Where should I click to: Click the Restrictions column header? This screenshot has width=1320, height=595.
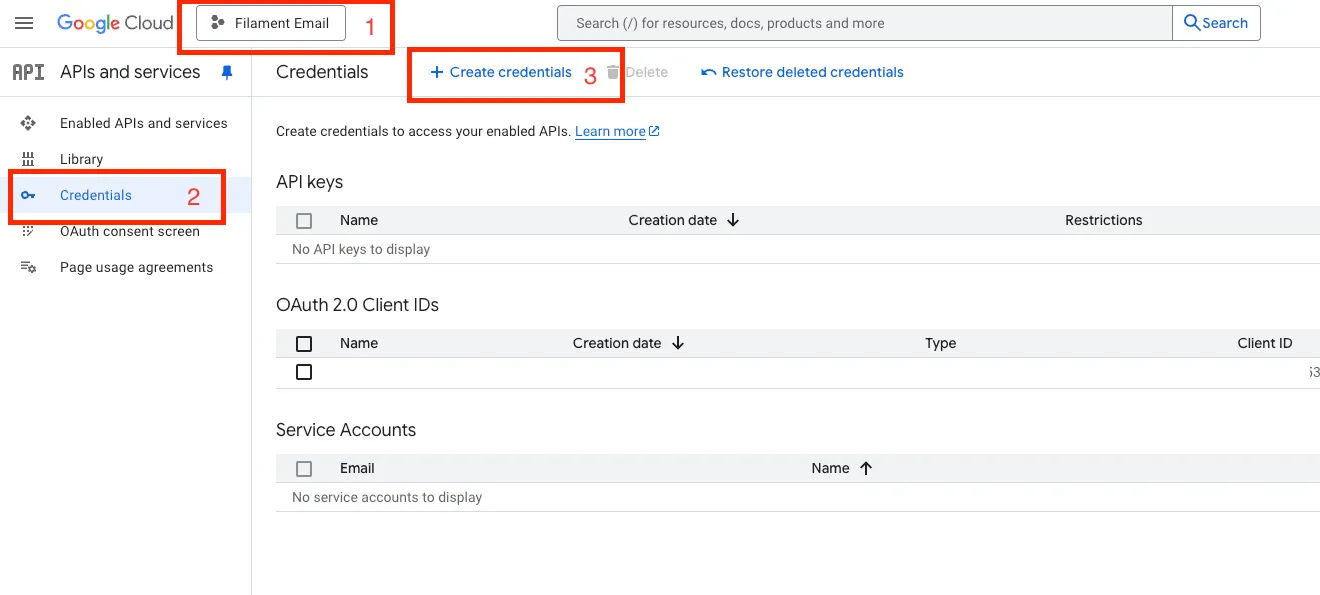(x=1104, y=220)
